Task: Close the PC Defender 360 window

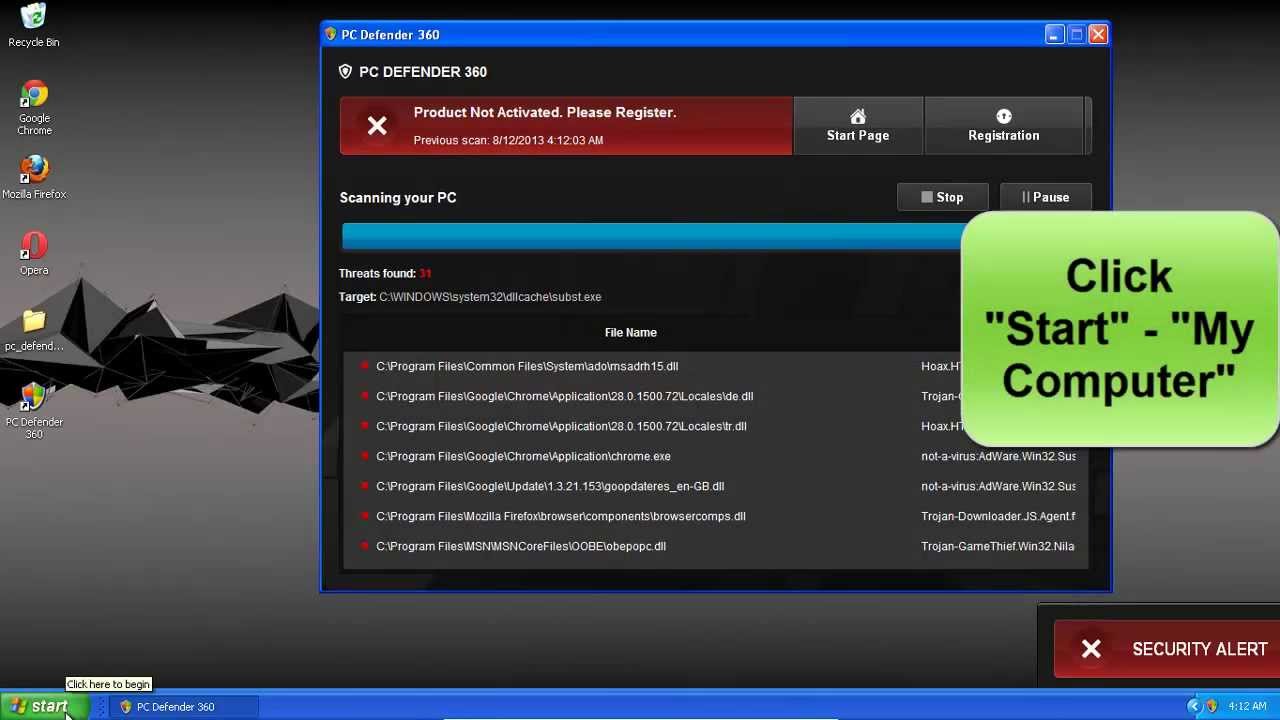Action: [1098, 35]
